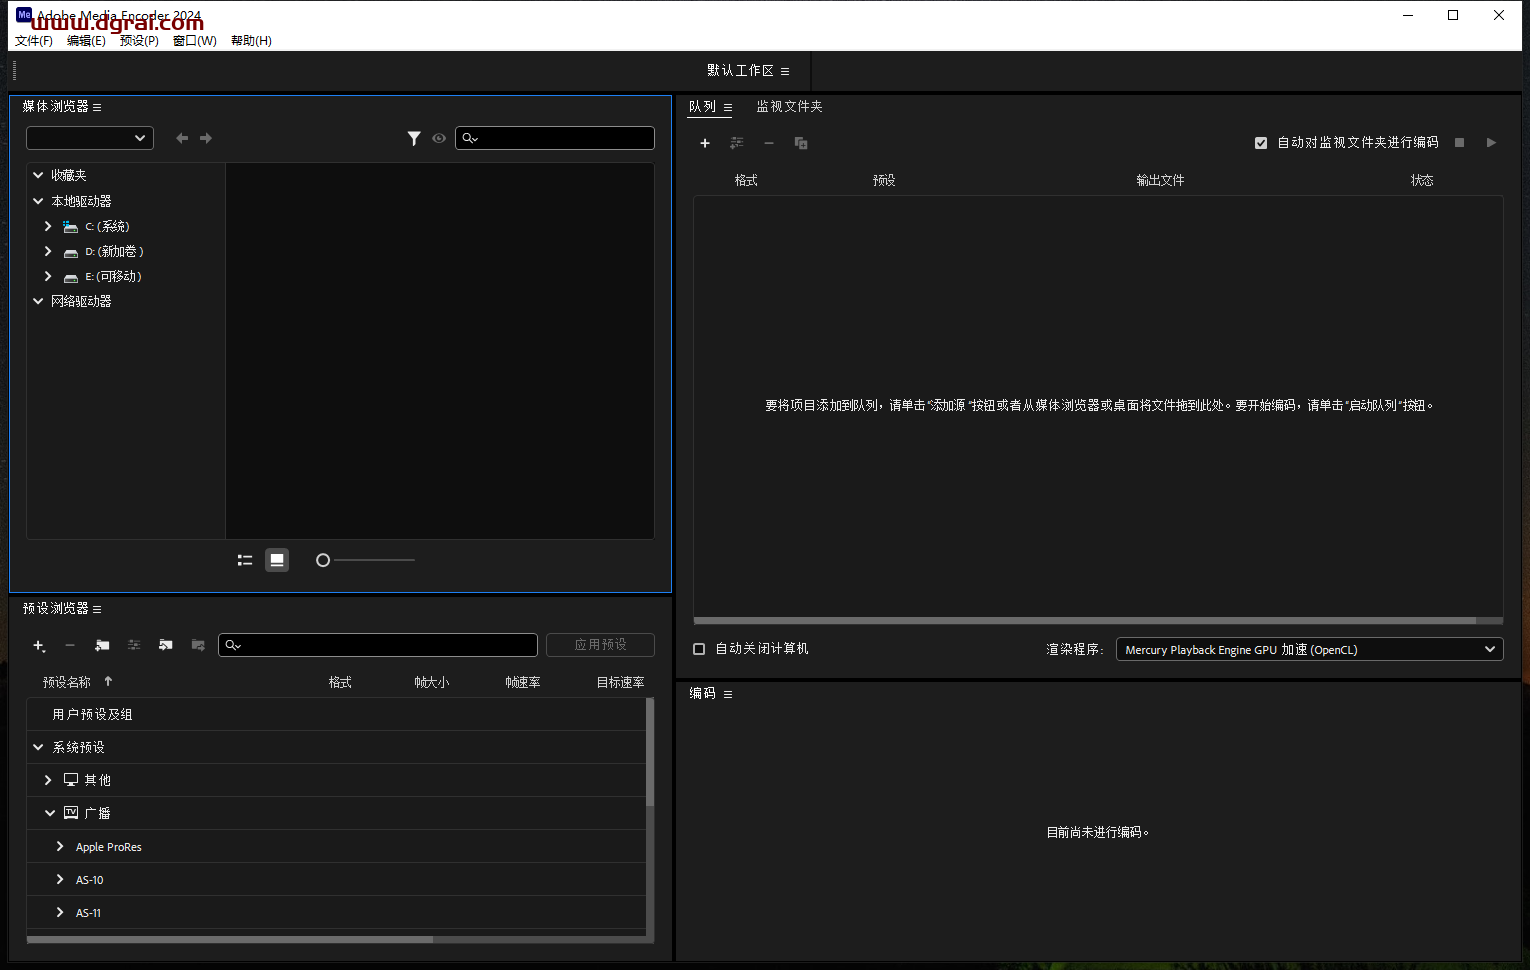Sort presets by 帧速率 column header
The height and width of the screenshot is (970, 1530).
click(x=523, y=682)
